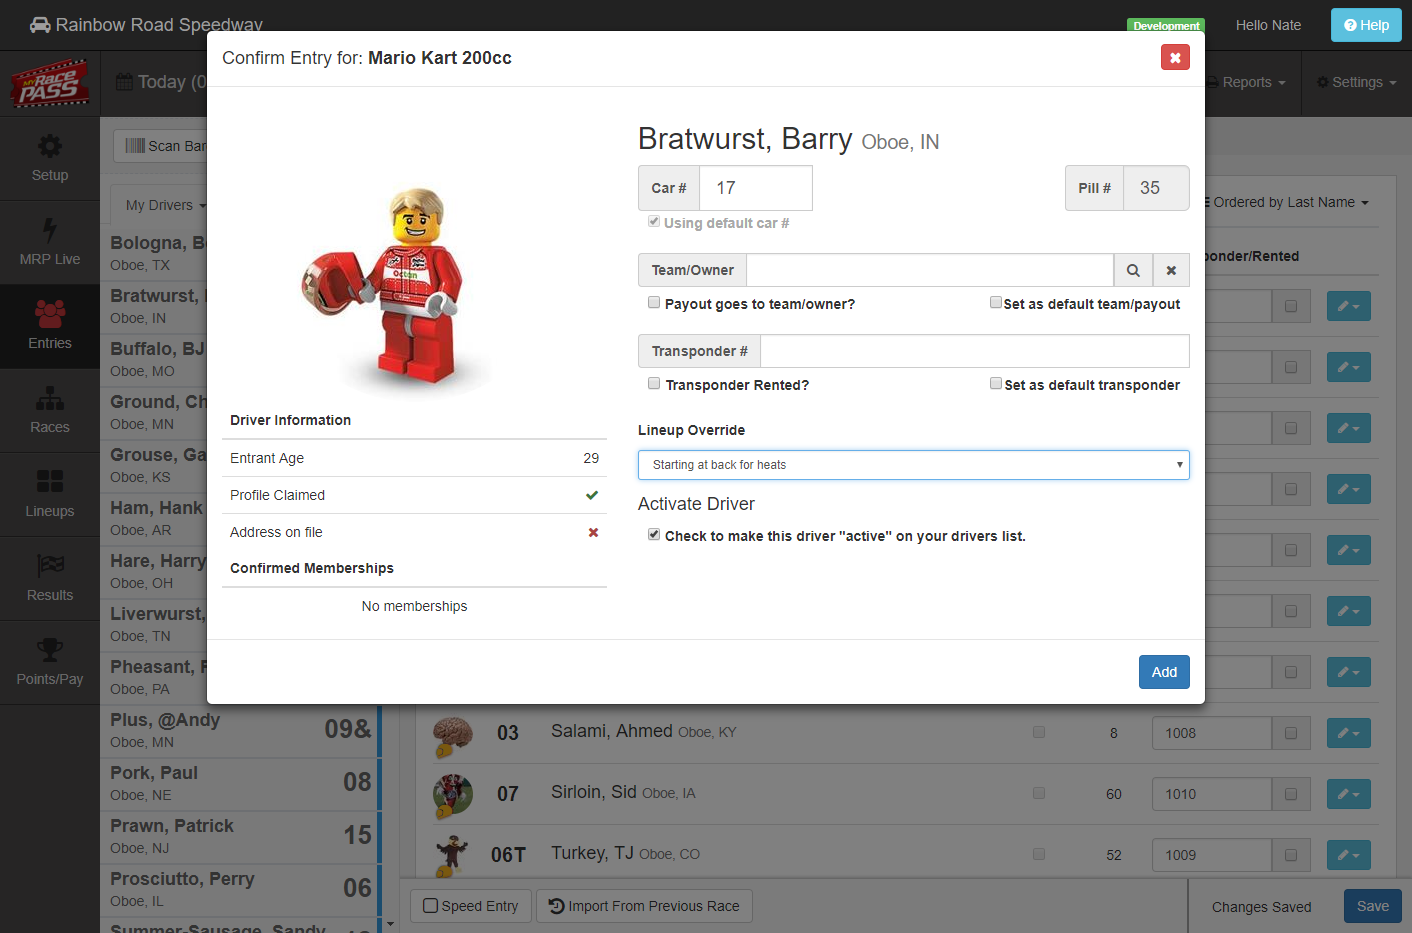Click Ahmed Salami's brain avatar
Screen dimensions: 1412x933
click(x=453, y=736)
